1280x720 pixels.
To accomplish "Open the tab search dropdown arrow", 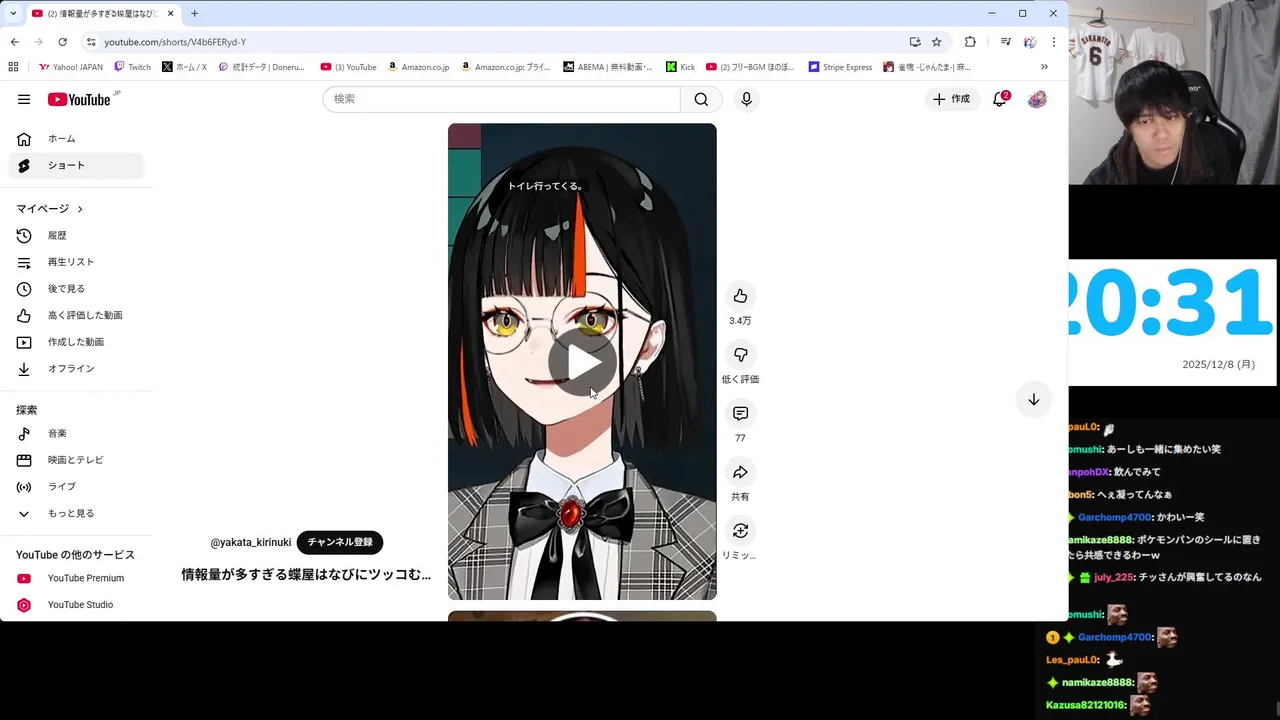I will 12,13.
